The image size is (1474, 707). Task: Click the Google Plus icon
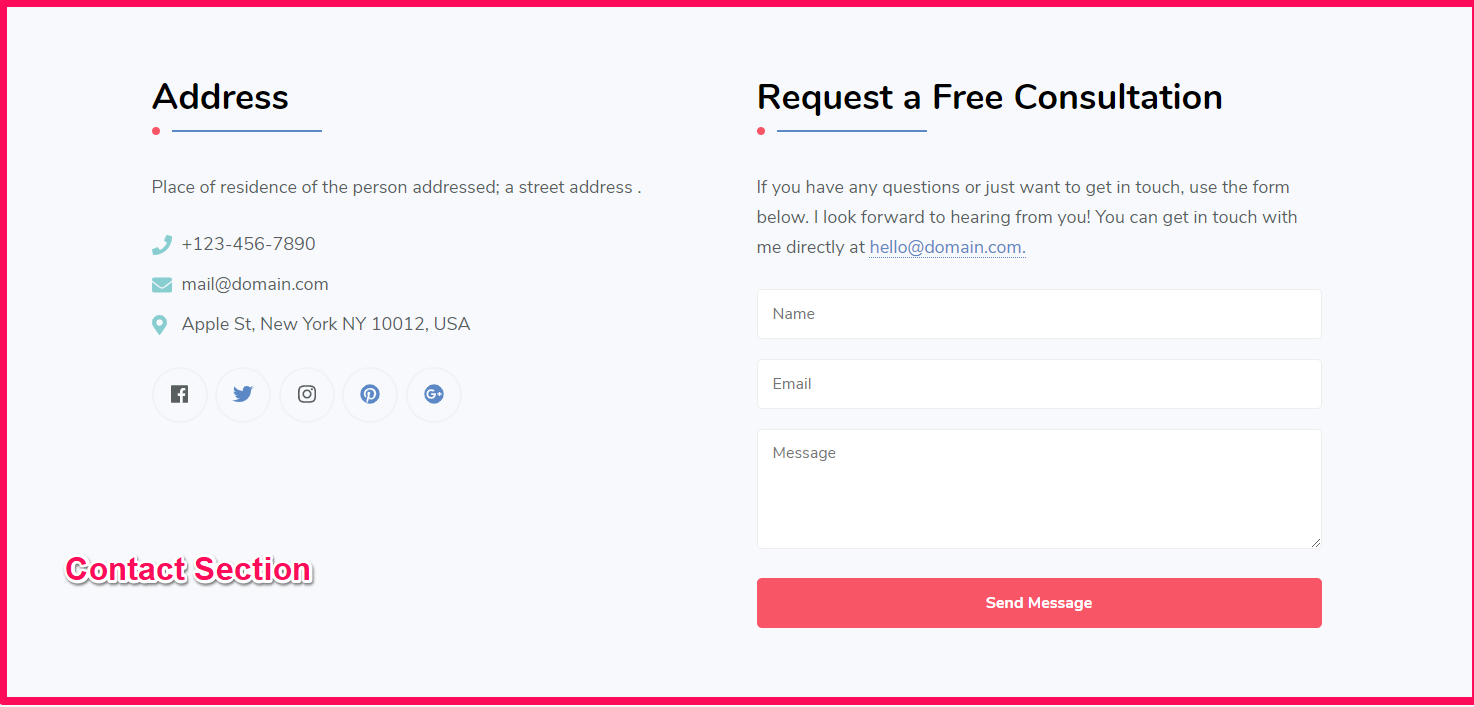[x=434, y=394]
